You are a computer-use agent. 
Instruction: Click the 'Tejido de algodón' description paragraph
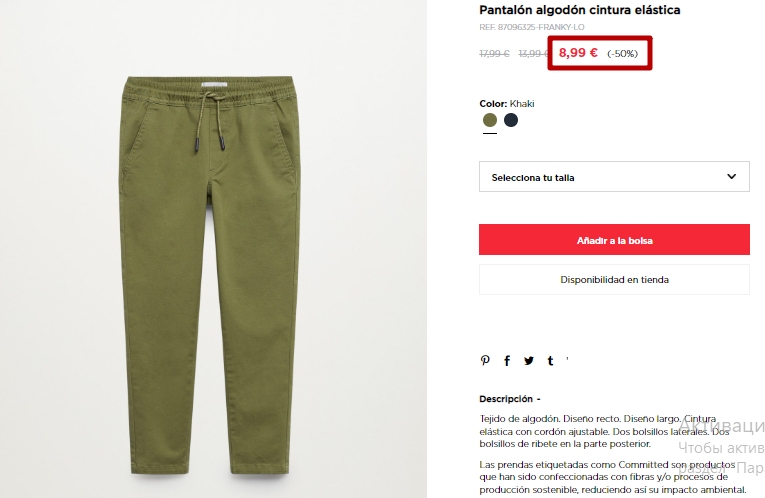(x=605, y=431)
